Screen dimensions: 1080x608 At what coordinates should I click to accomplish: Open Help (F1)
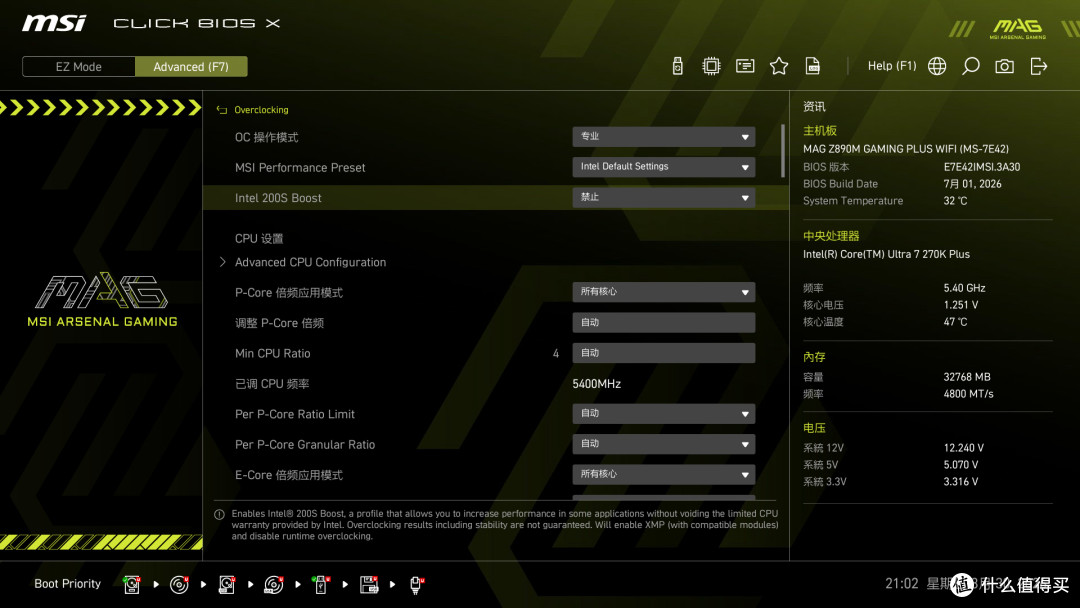[892, 66]
